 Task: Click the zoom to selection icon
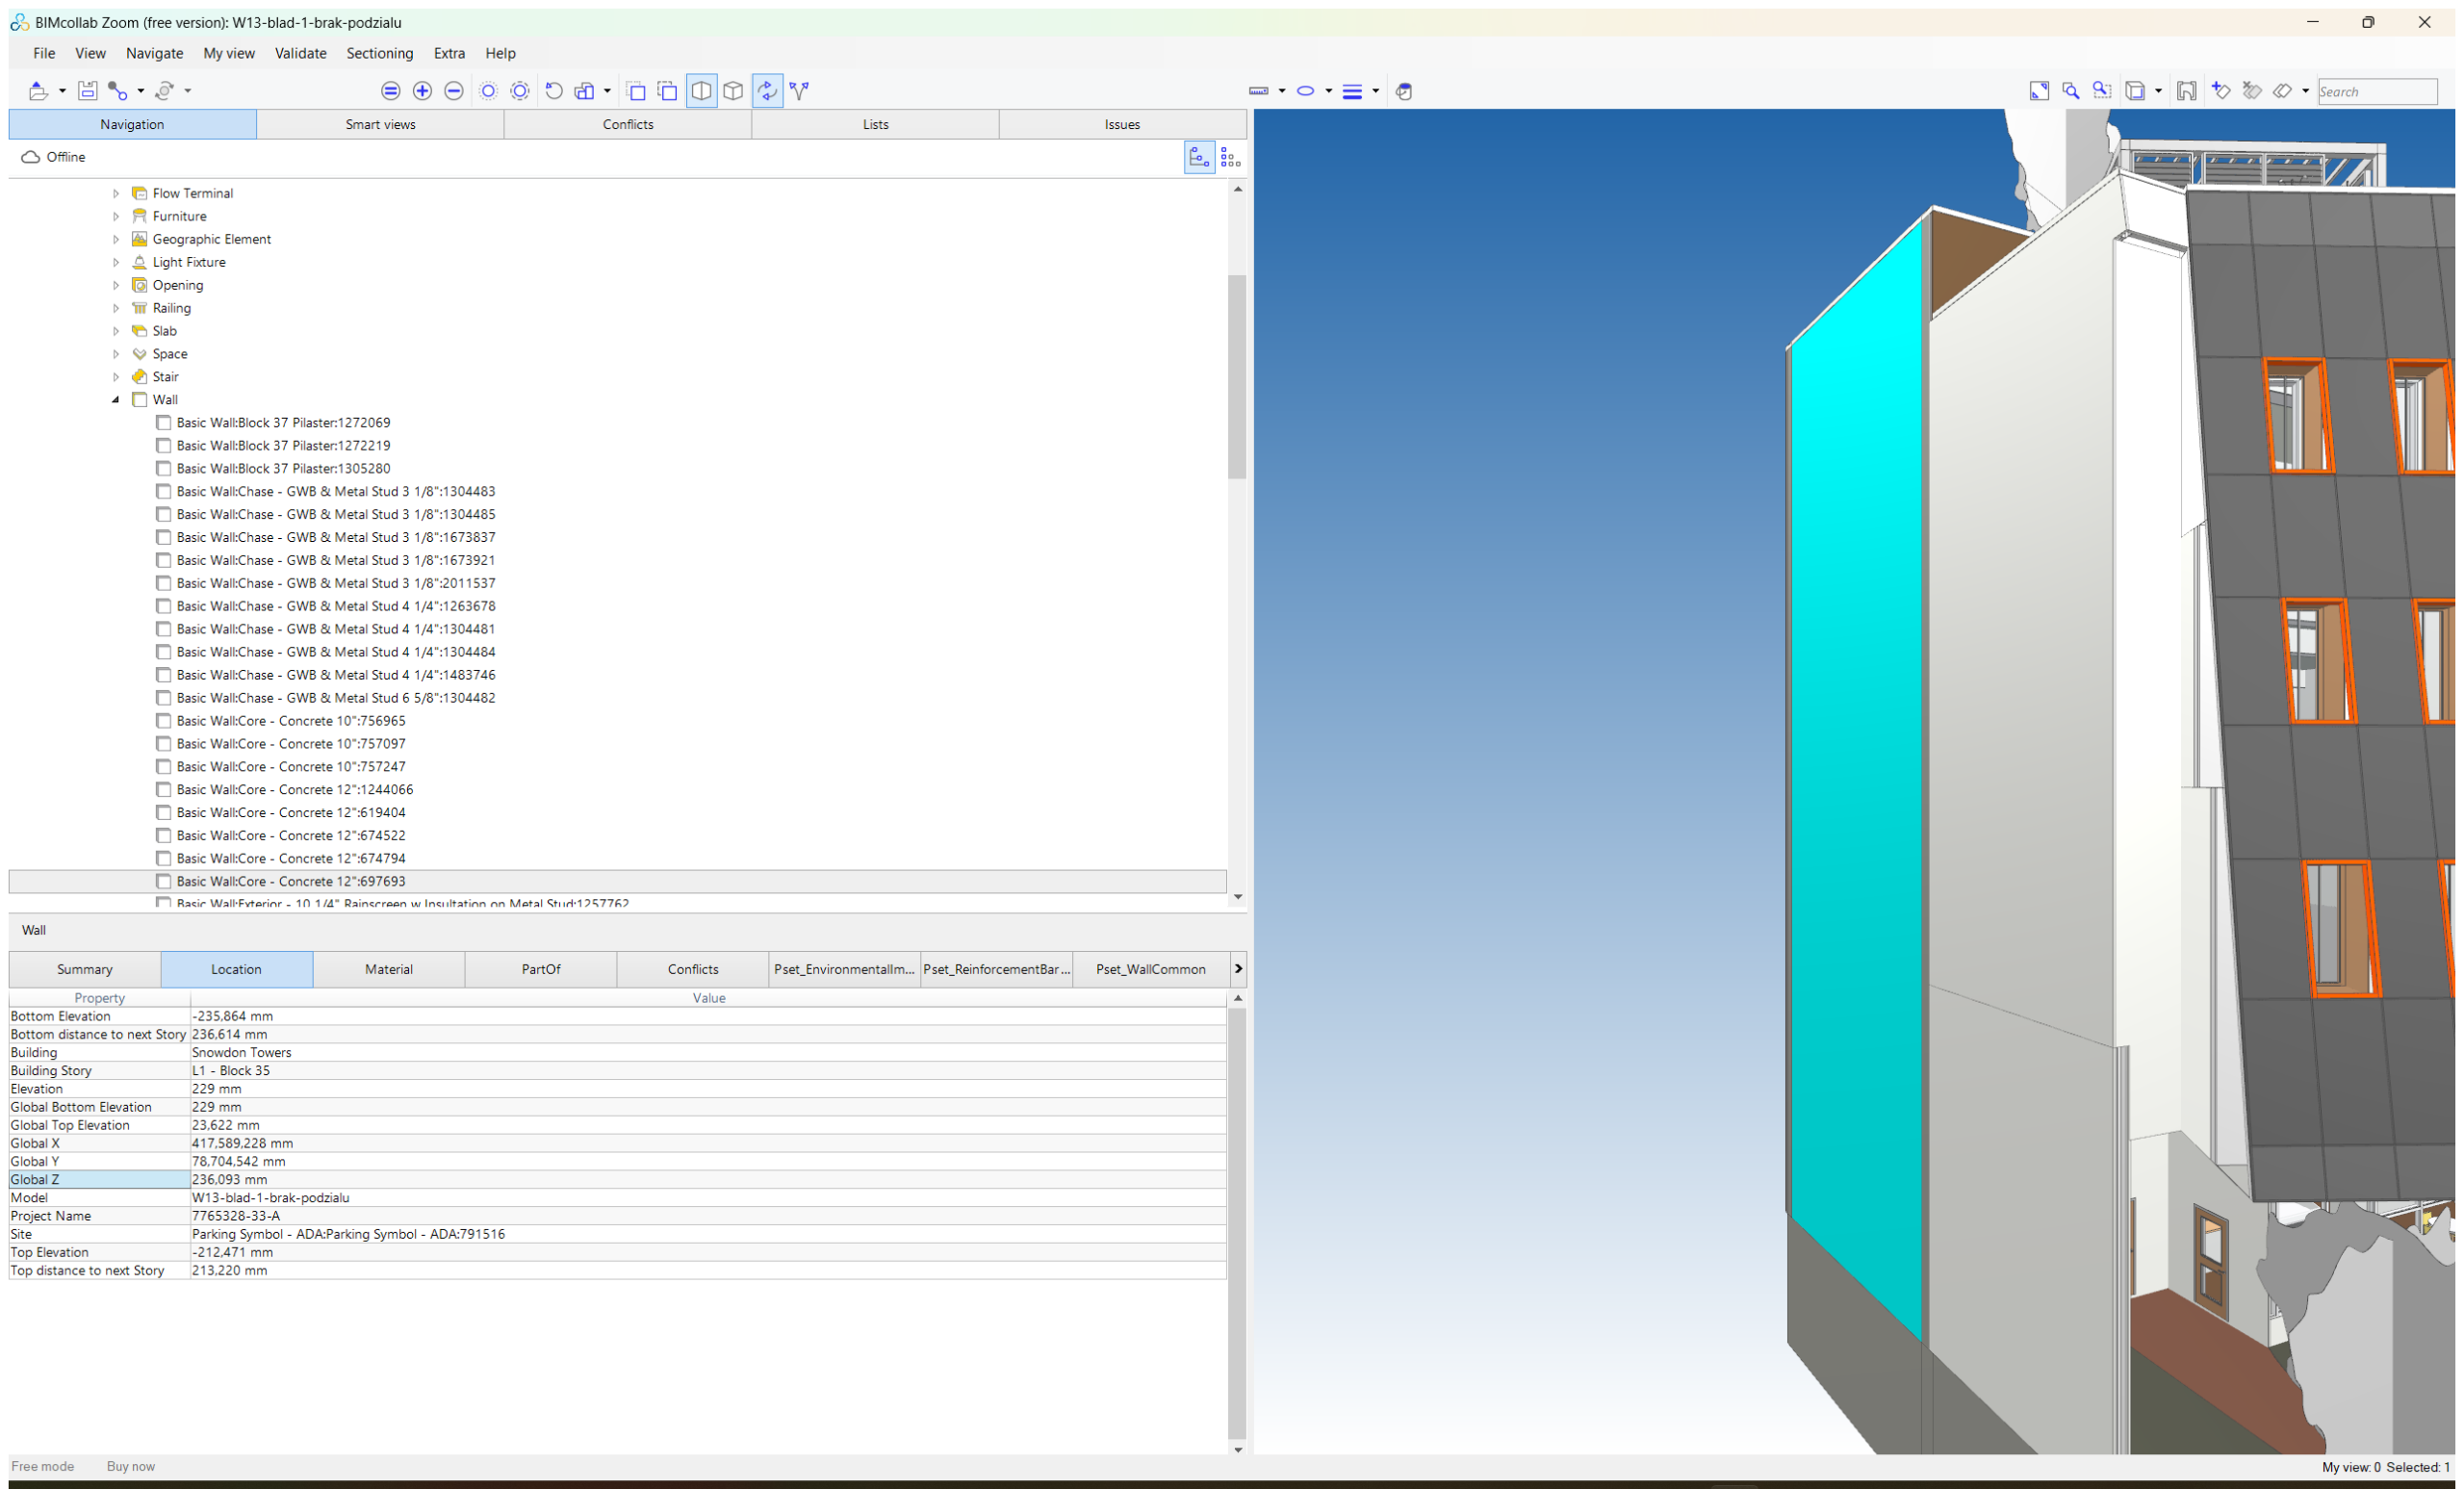pyautogui.click(x=2102, y=91)
